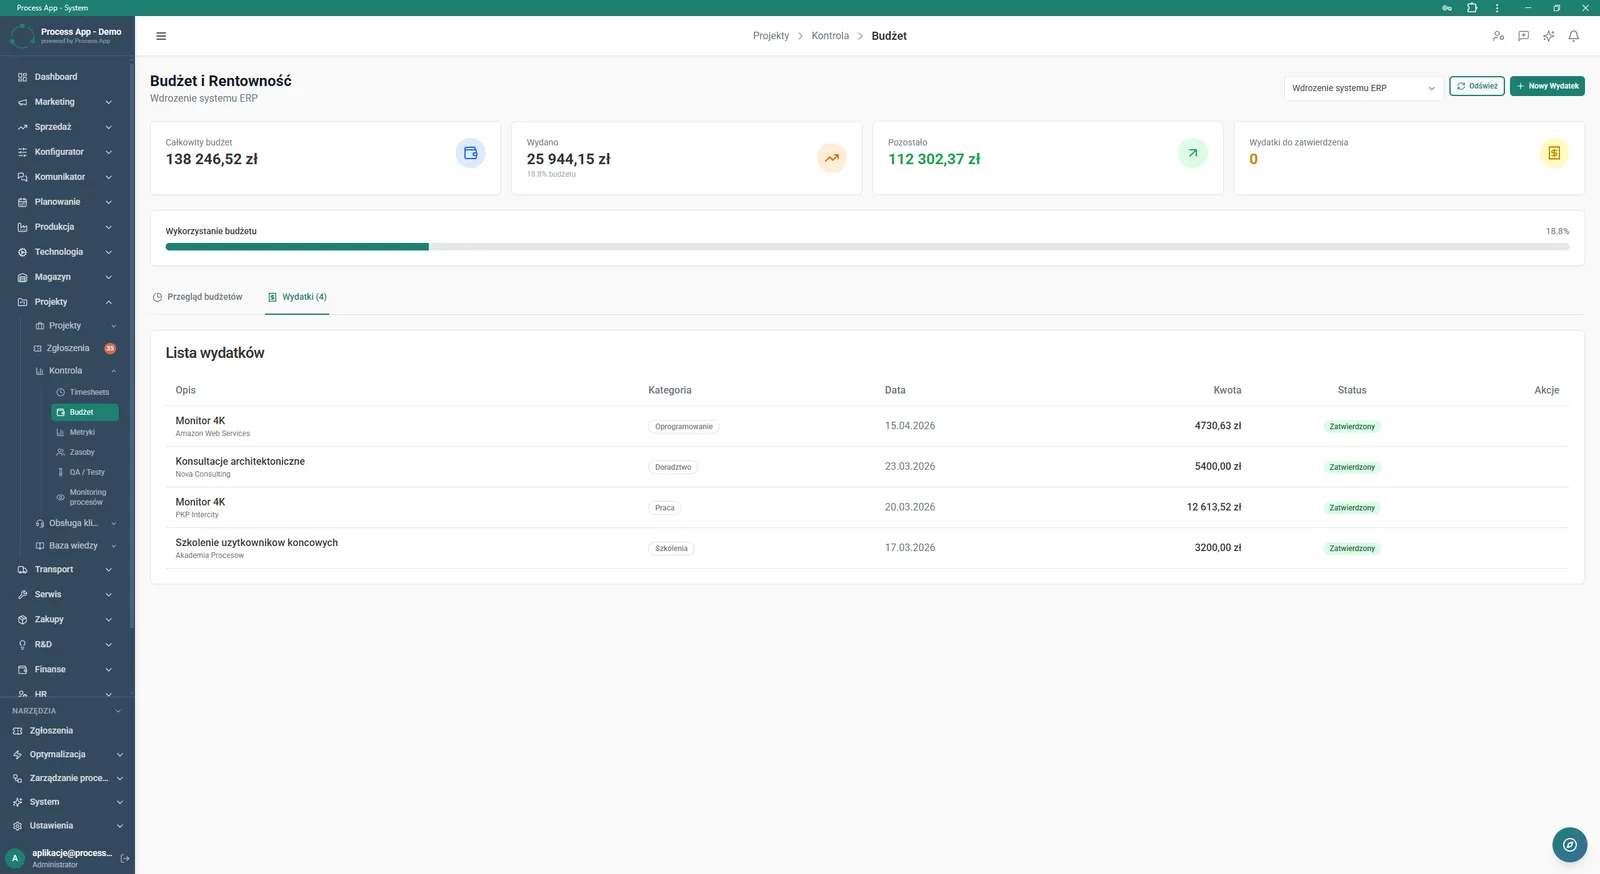
Task: Click the Marketing megaphone icon
Action: (22, 102)
